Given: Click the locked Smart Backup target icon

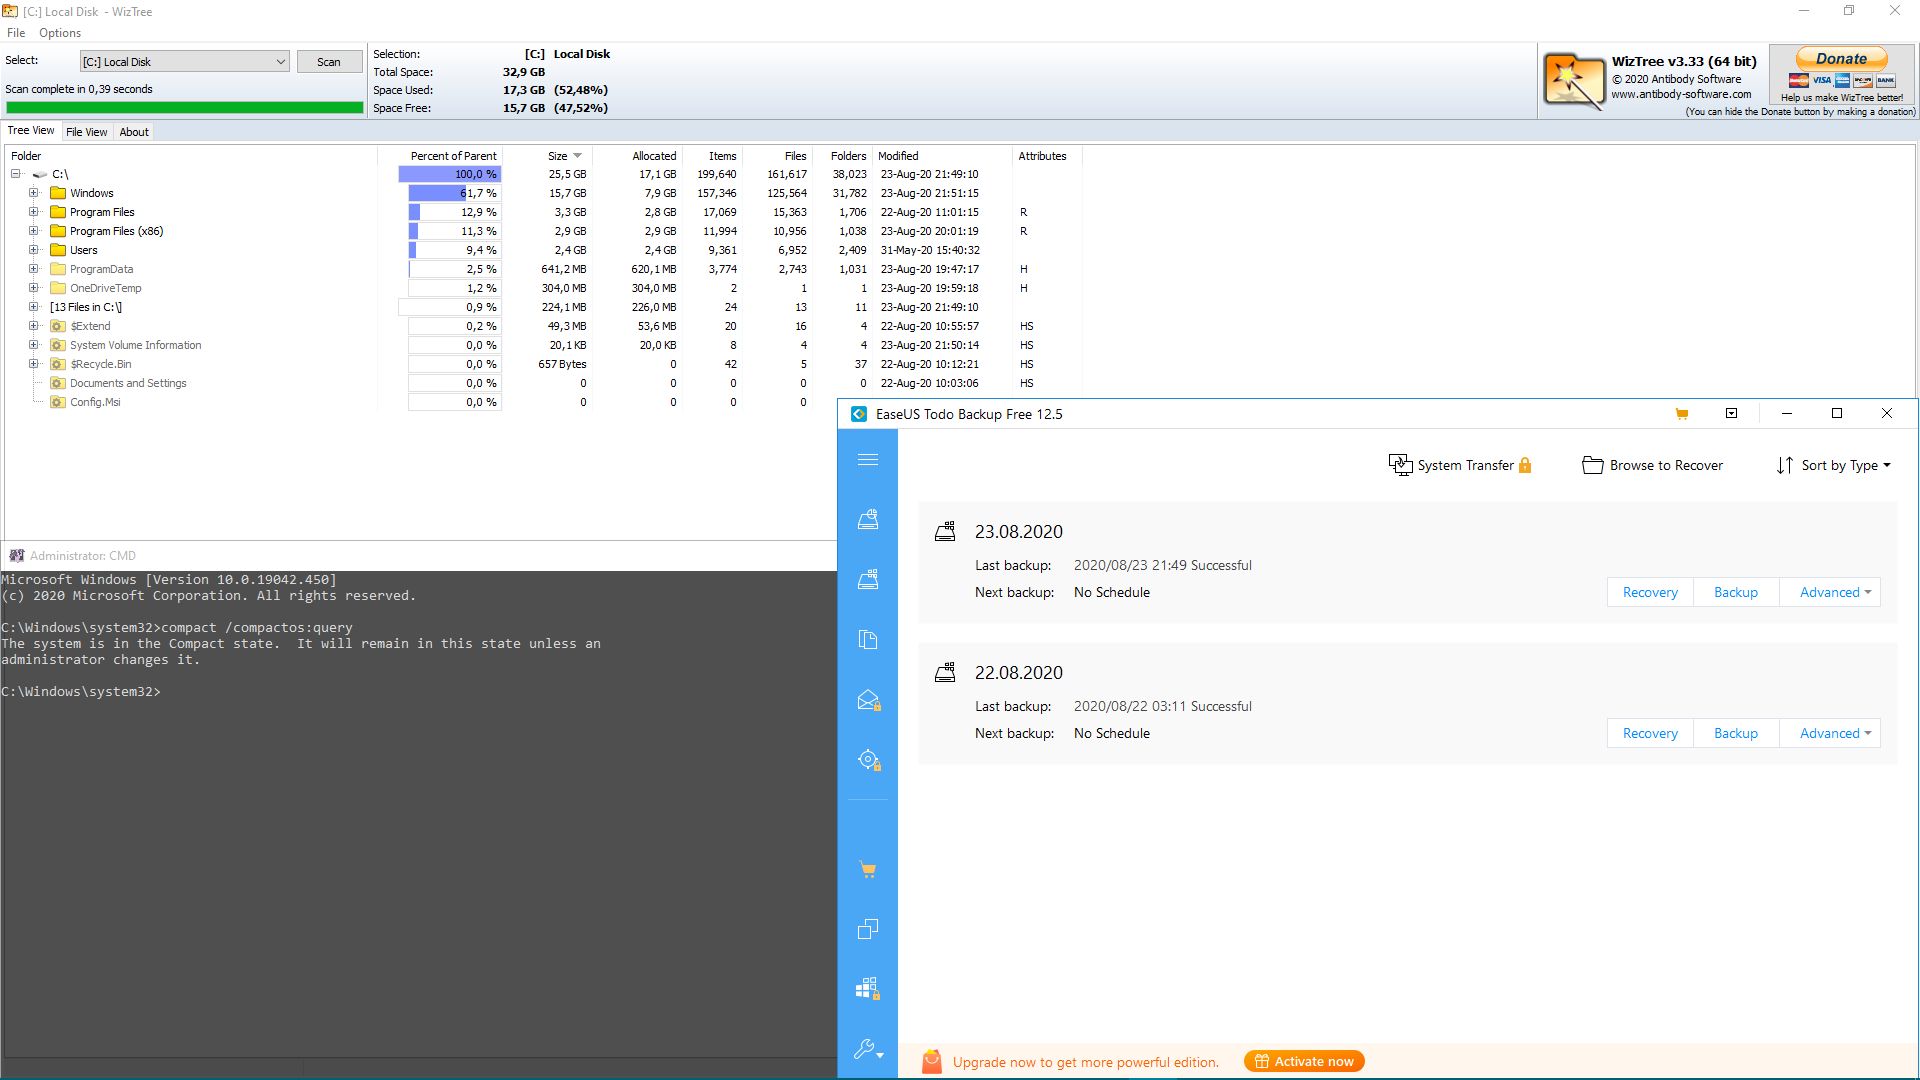Looking at the screenshot, I should coord(868,760).
